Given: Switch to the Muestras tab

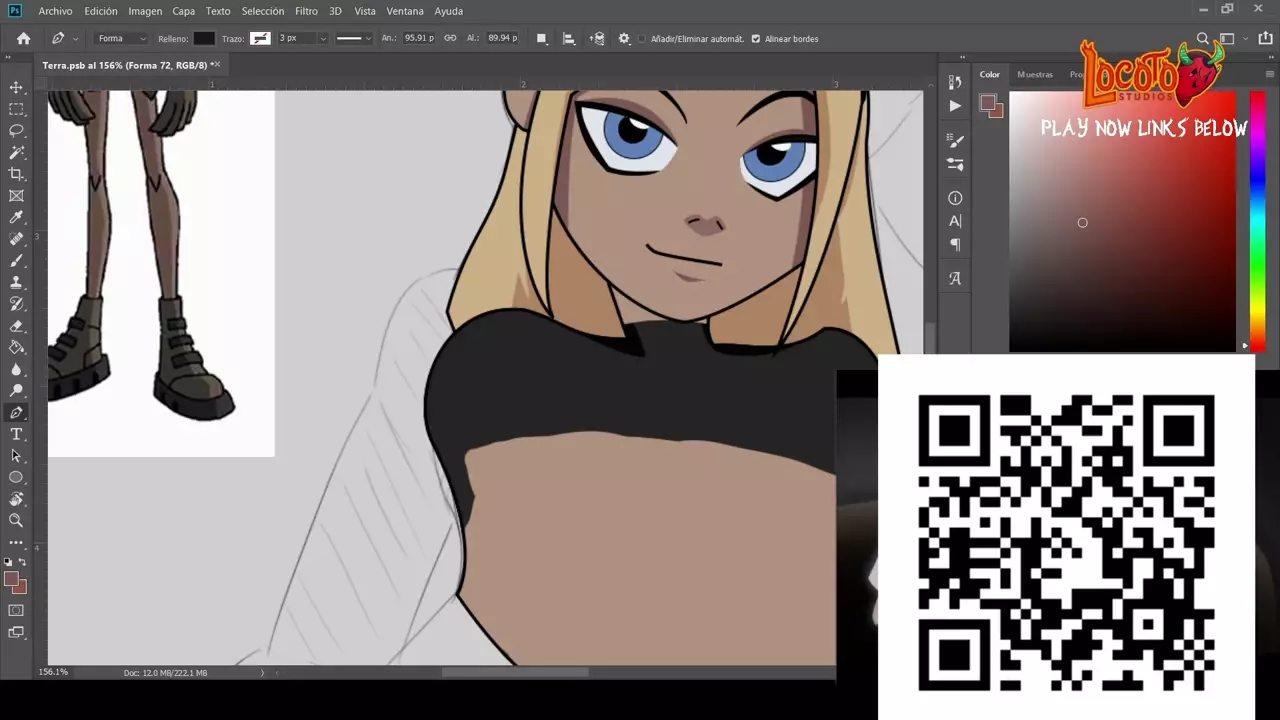Looking at the screenshot, I should (1034, 74).
